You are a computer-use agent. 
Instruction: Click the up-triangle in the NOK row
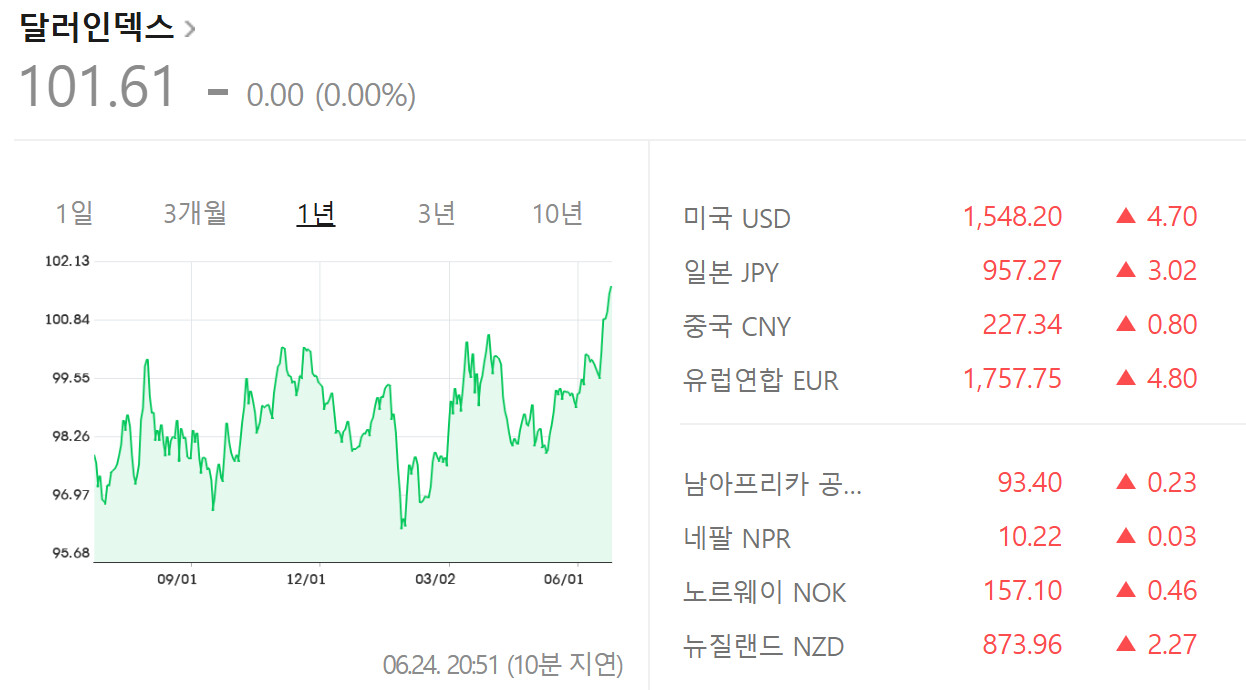(x=1126, y=590)
